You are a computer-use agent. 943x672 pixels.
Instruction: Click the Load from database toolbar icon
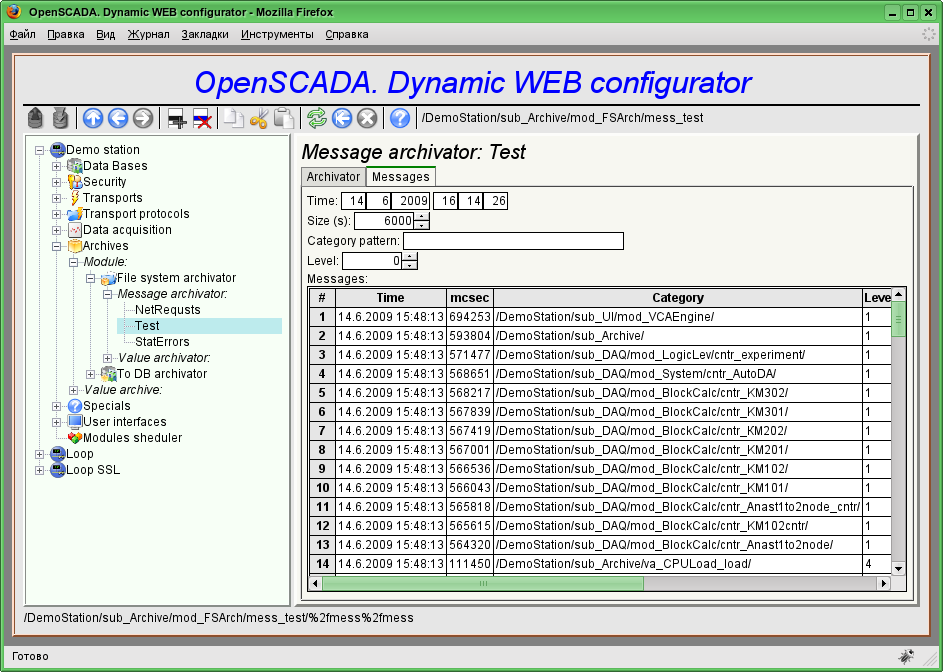[x=35, y=118]
